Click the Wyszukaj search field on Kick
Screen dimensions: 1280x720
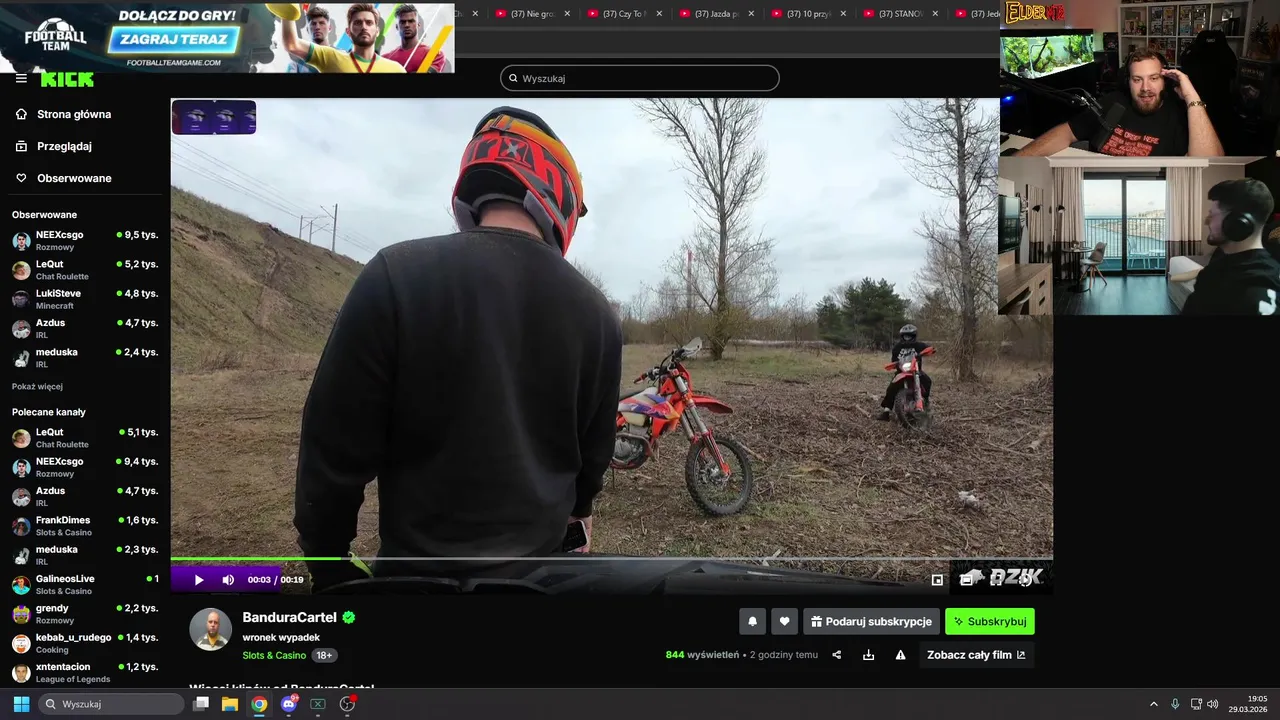tap(640, 78)
